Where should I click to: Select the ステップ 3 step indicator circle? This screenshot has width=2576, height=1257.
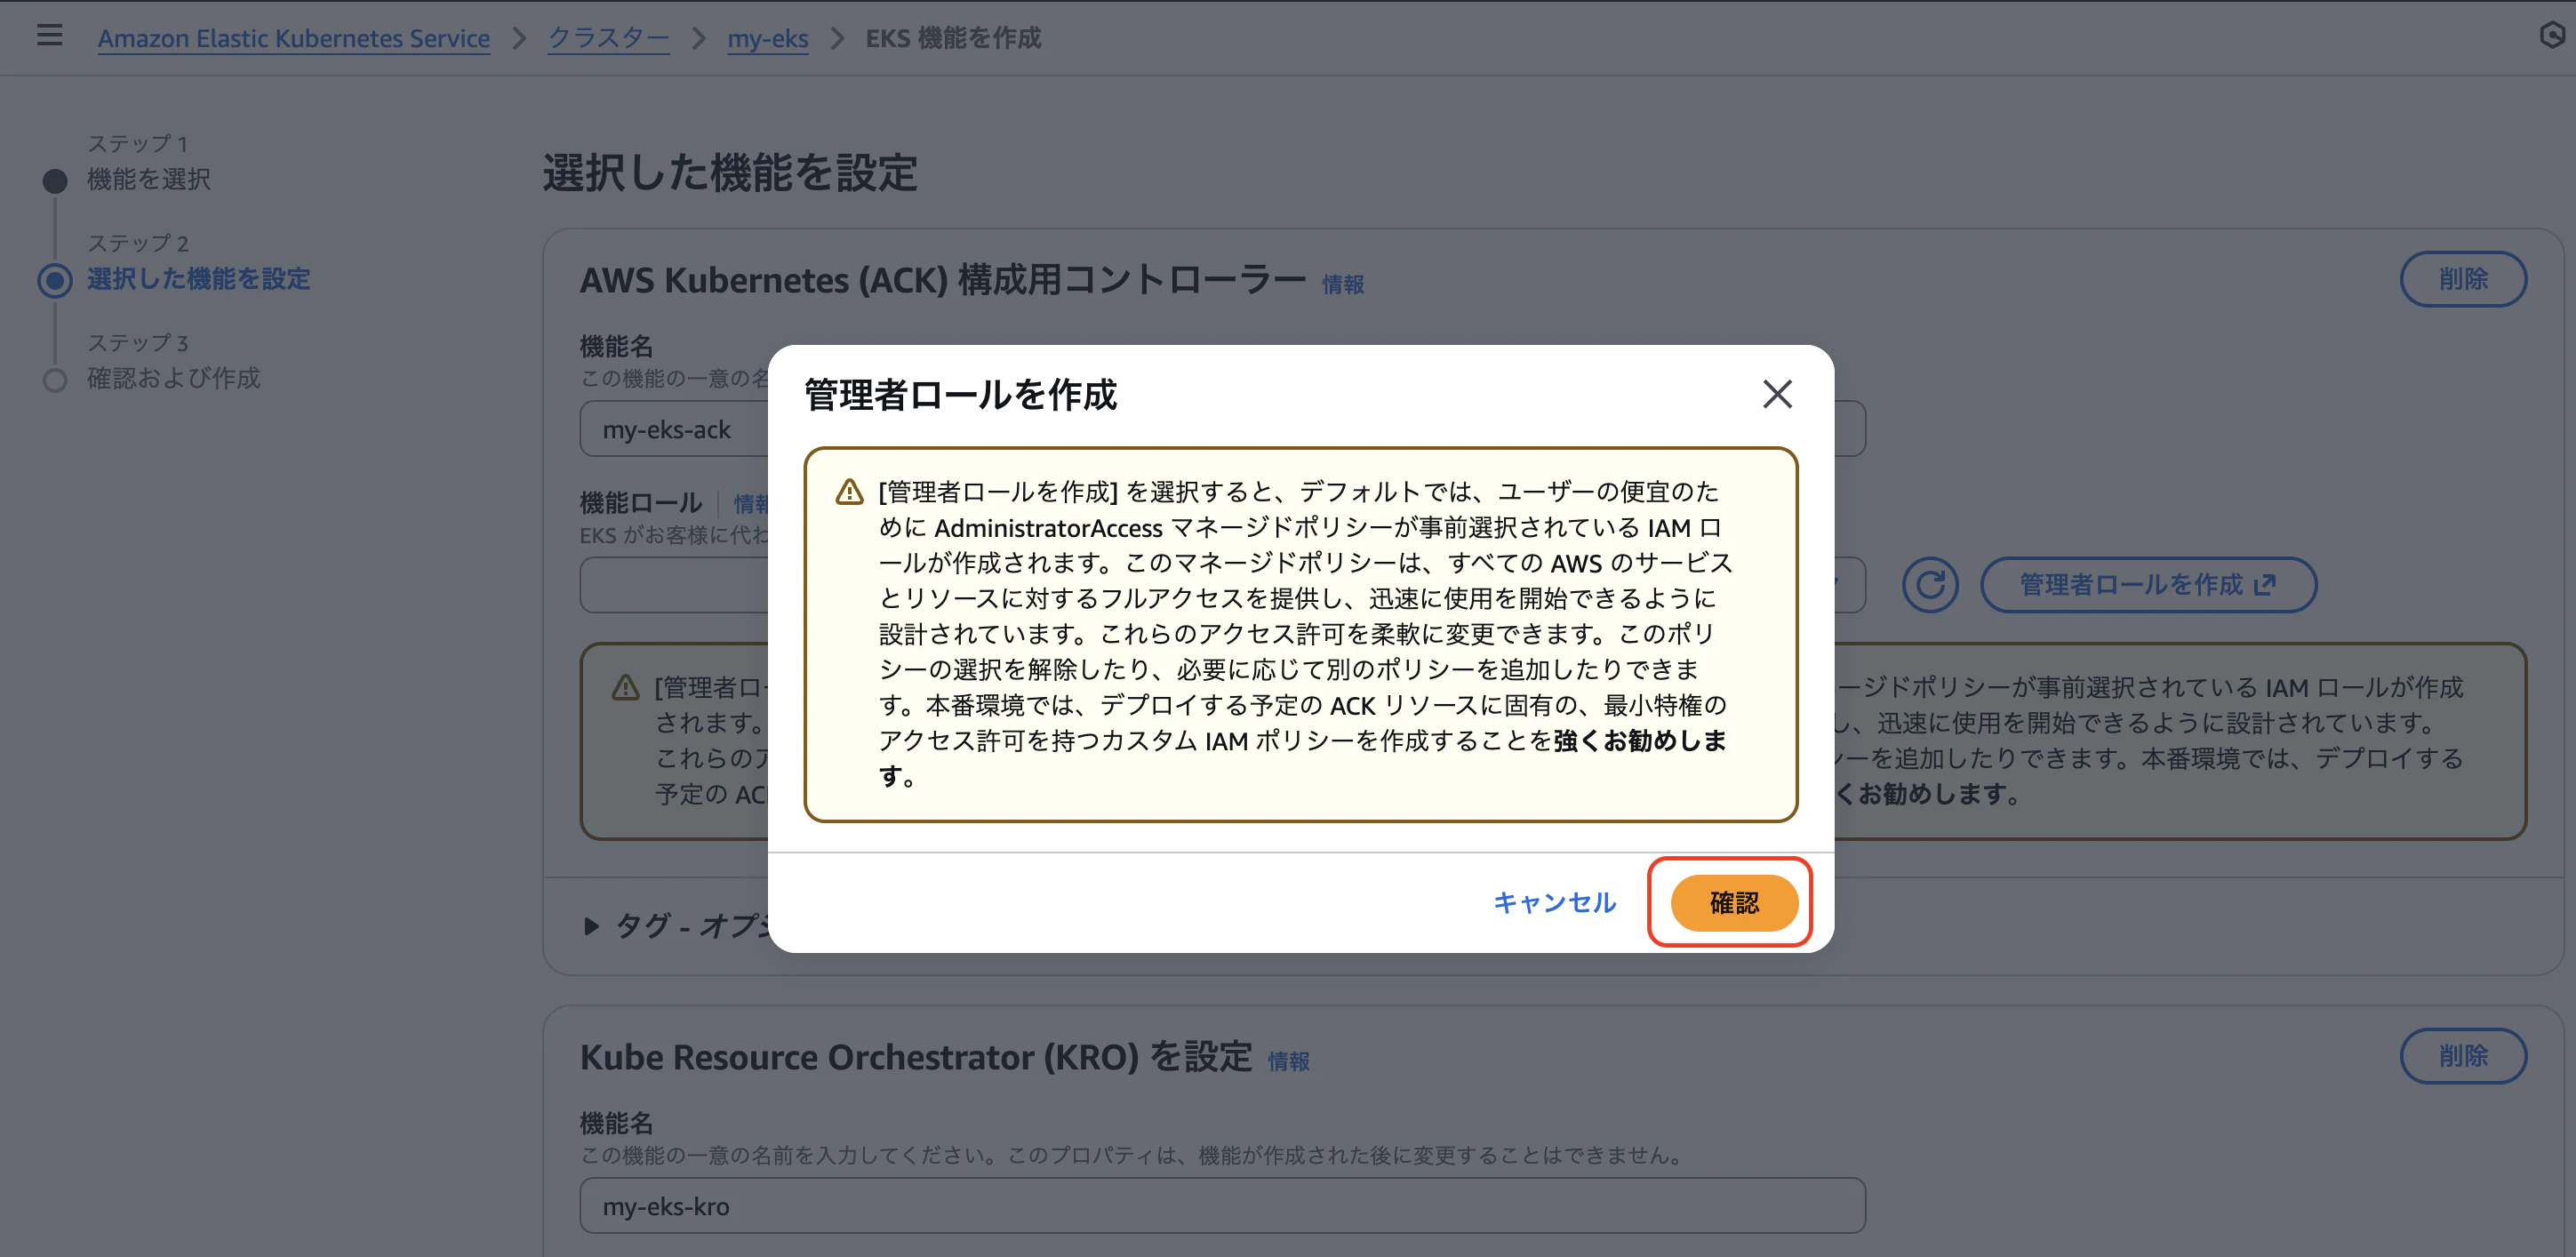(55, 379)
